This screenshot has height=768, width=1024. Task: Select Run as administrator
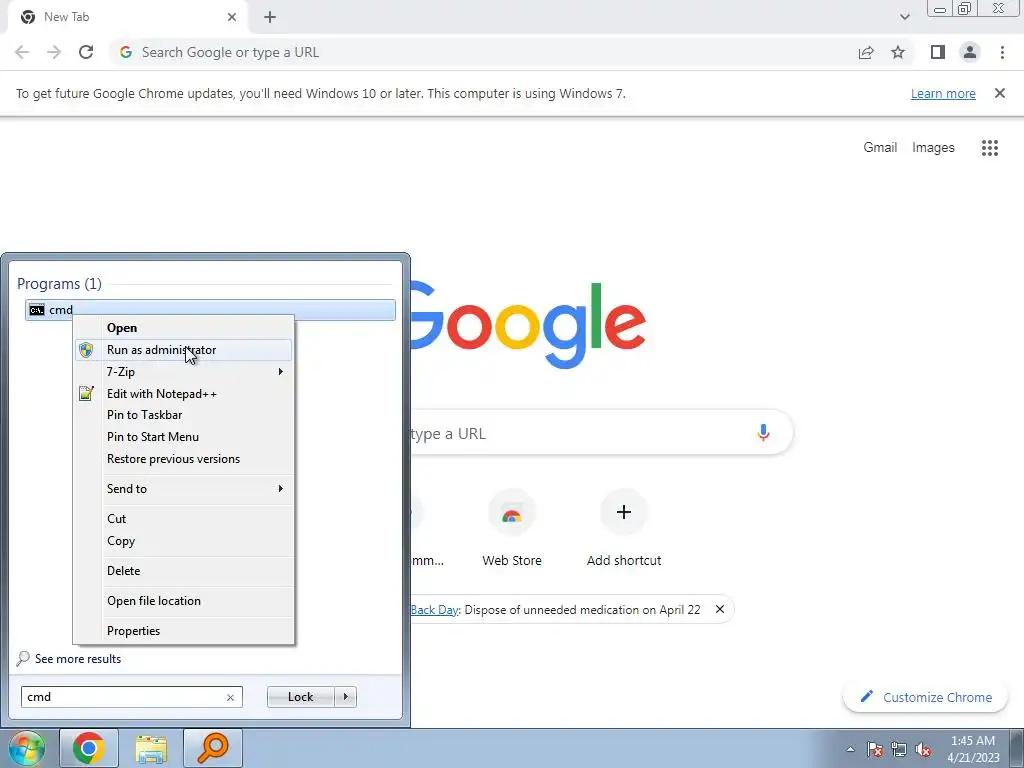[x=184, y=350]
